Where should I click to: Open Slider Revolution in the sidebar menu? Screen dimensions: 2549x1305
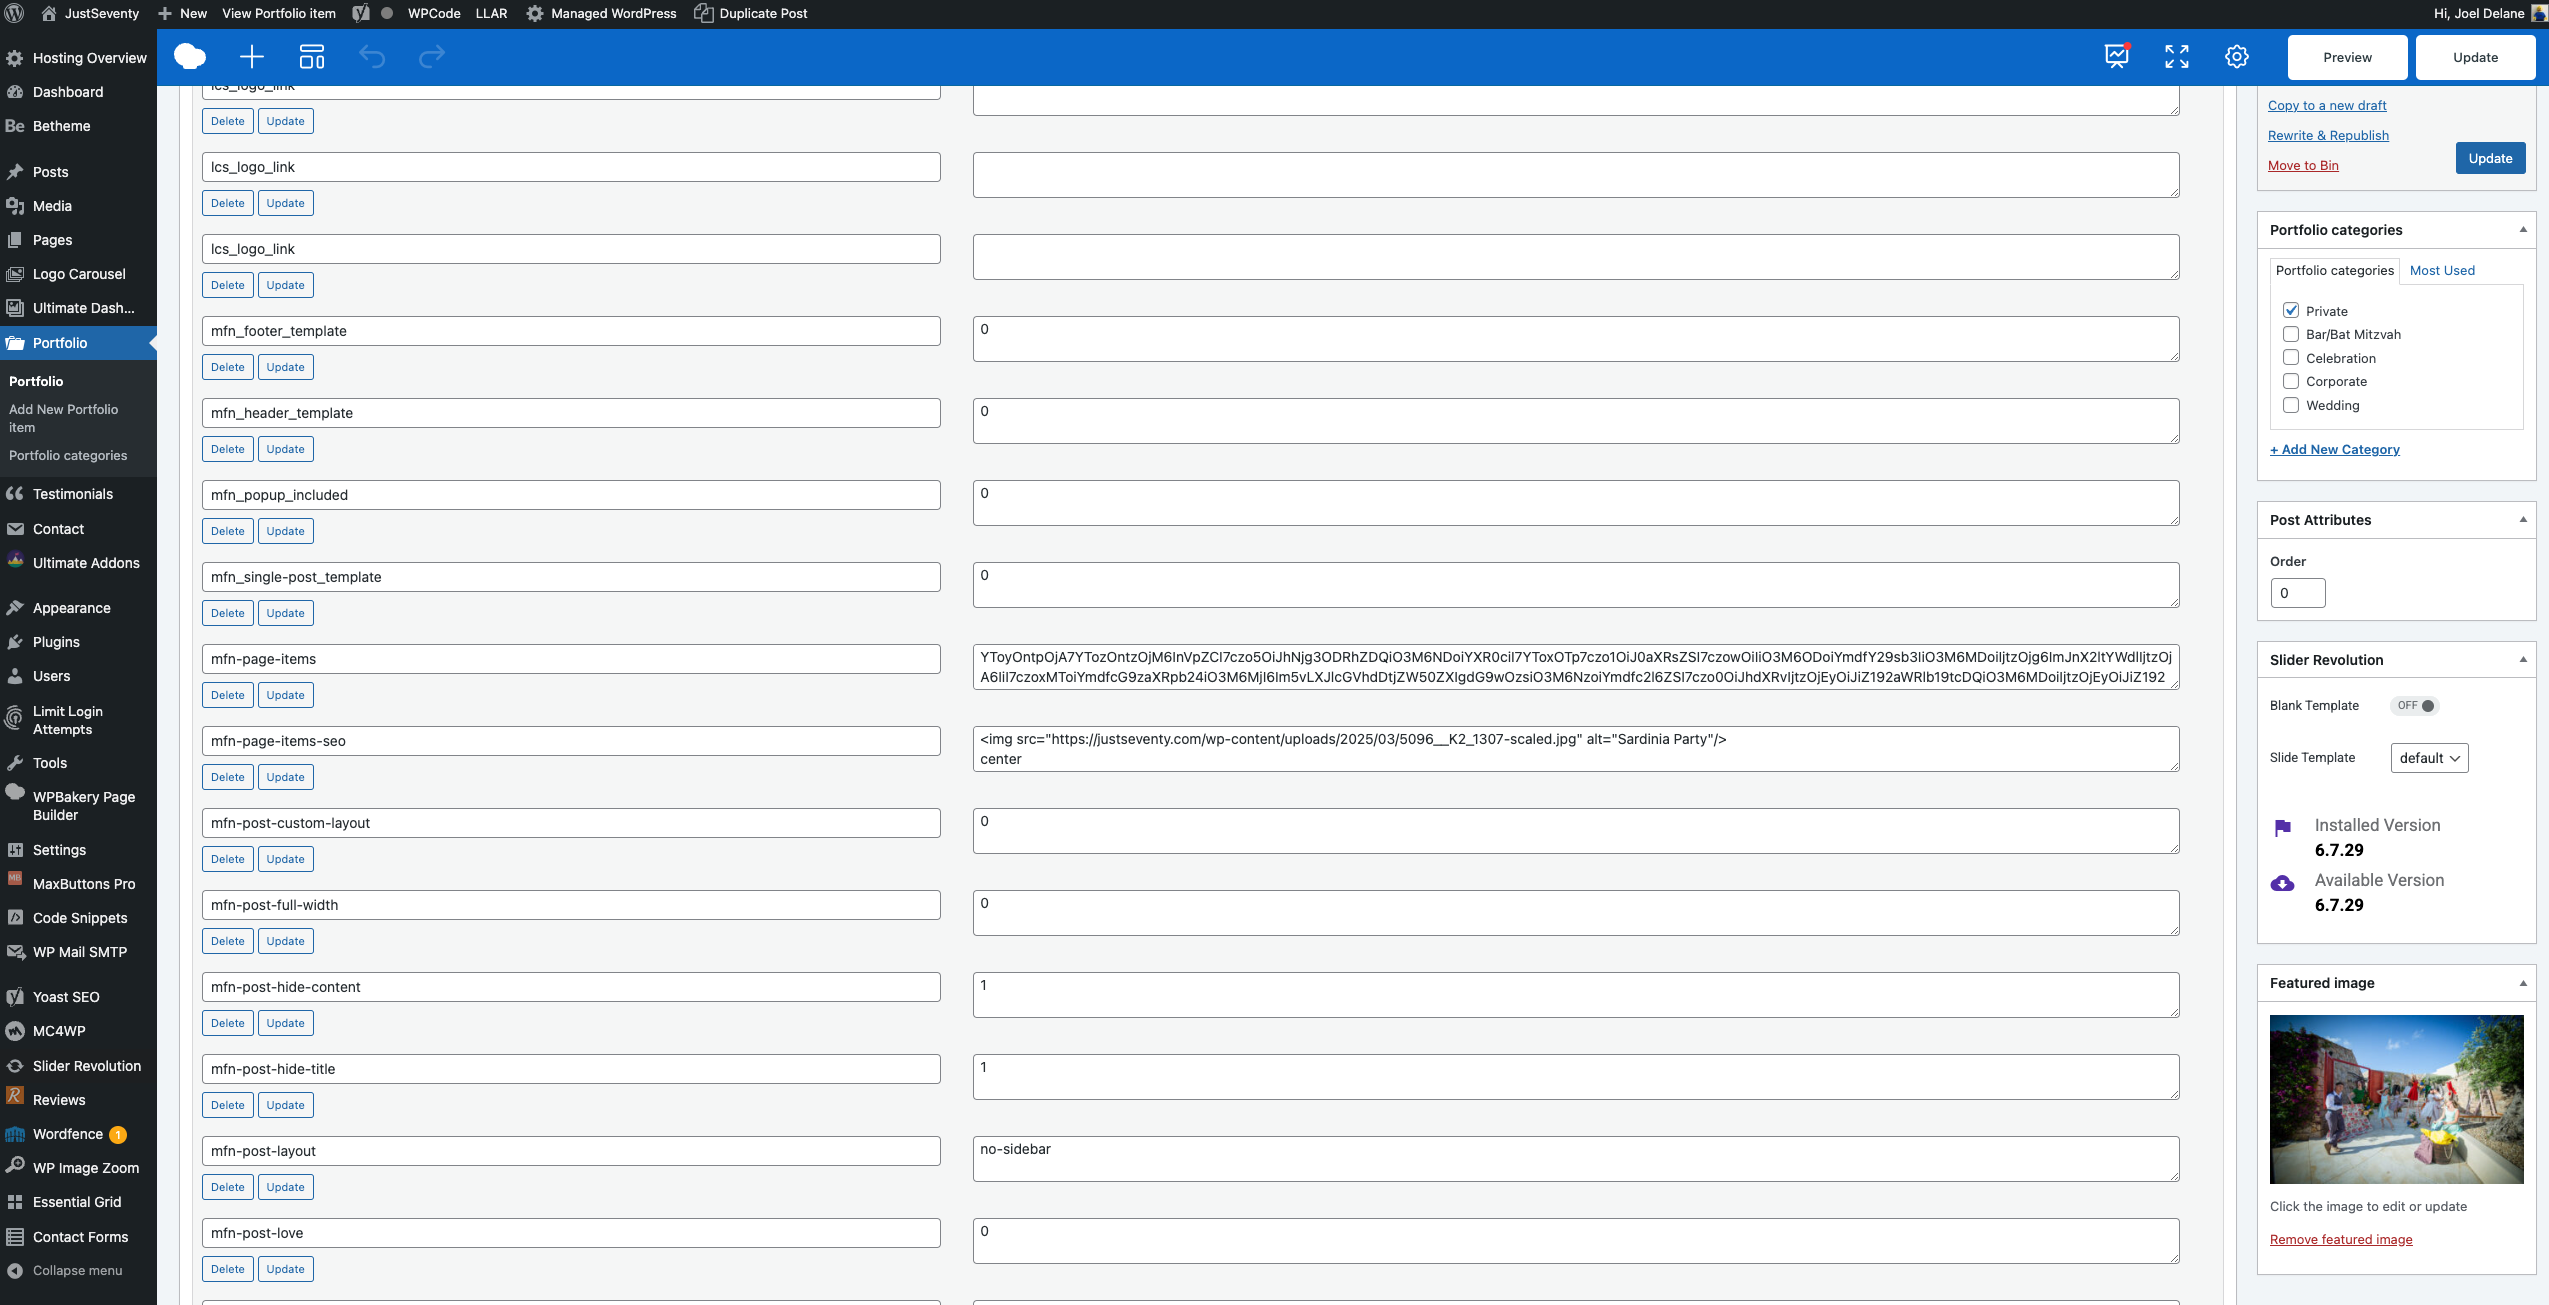pyautogui.click(x=86, y=1066)
